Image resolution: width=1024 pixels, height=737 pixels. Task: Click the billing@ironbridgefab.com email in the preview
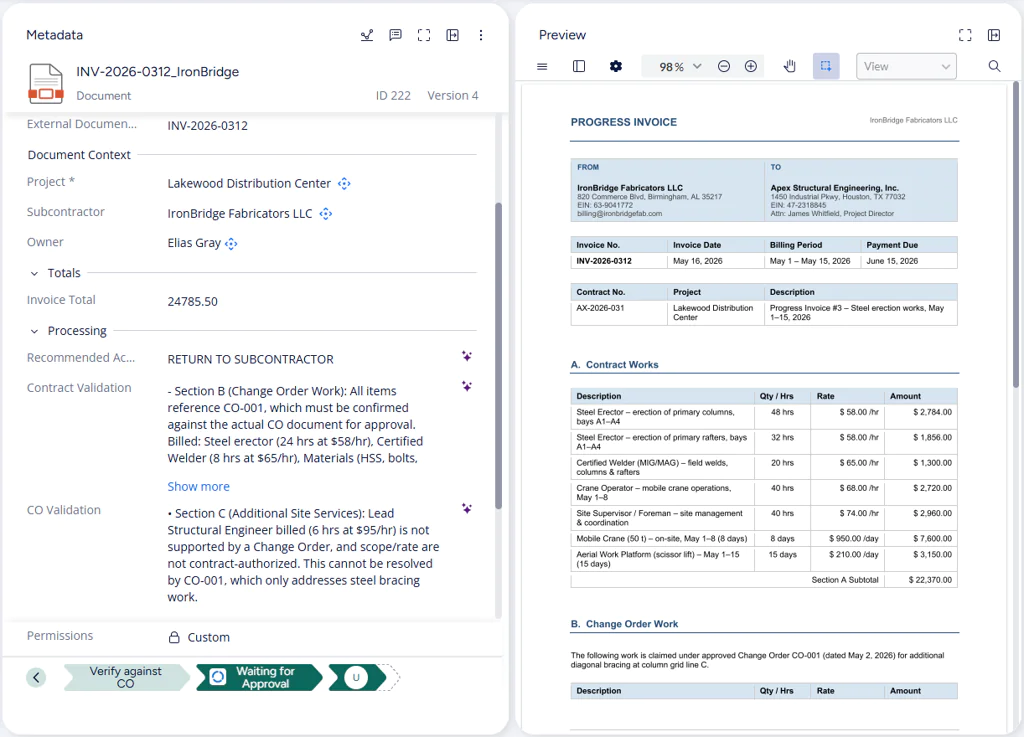pyautogui.click(x=619, y=213)
